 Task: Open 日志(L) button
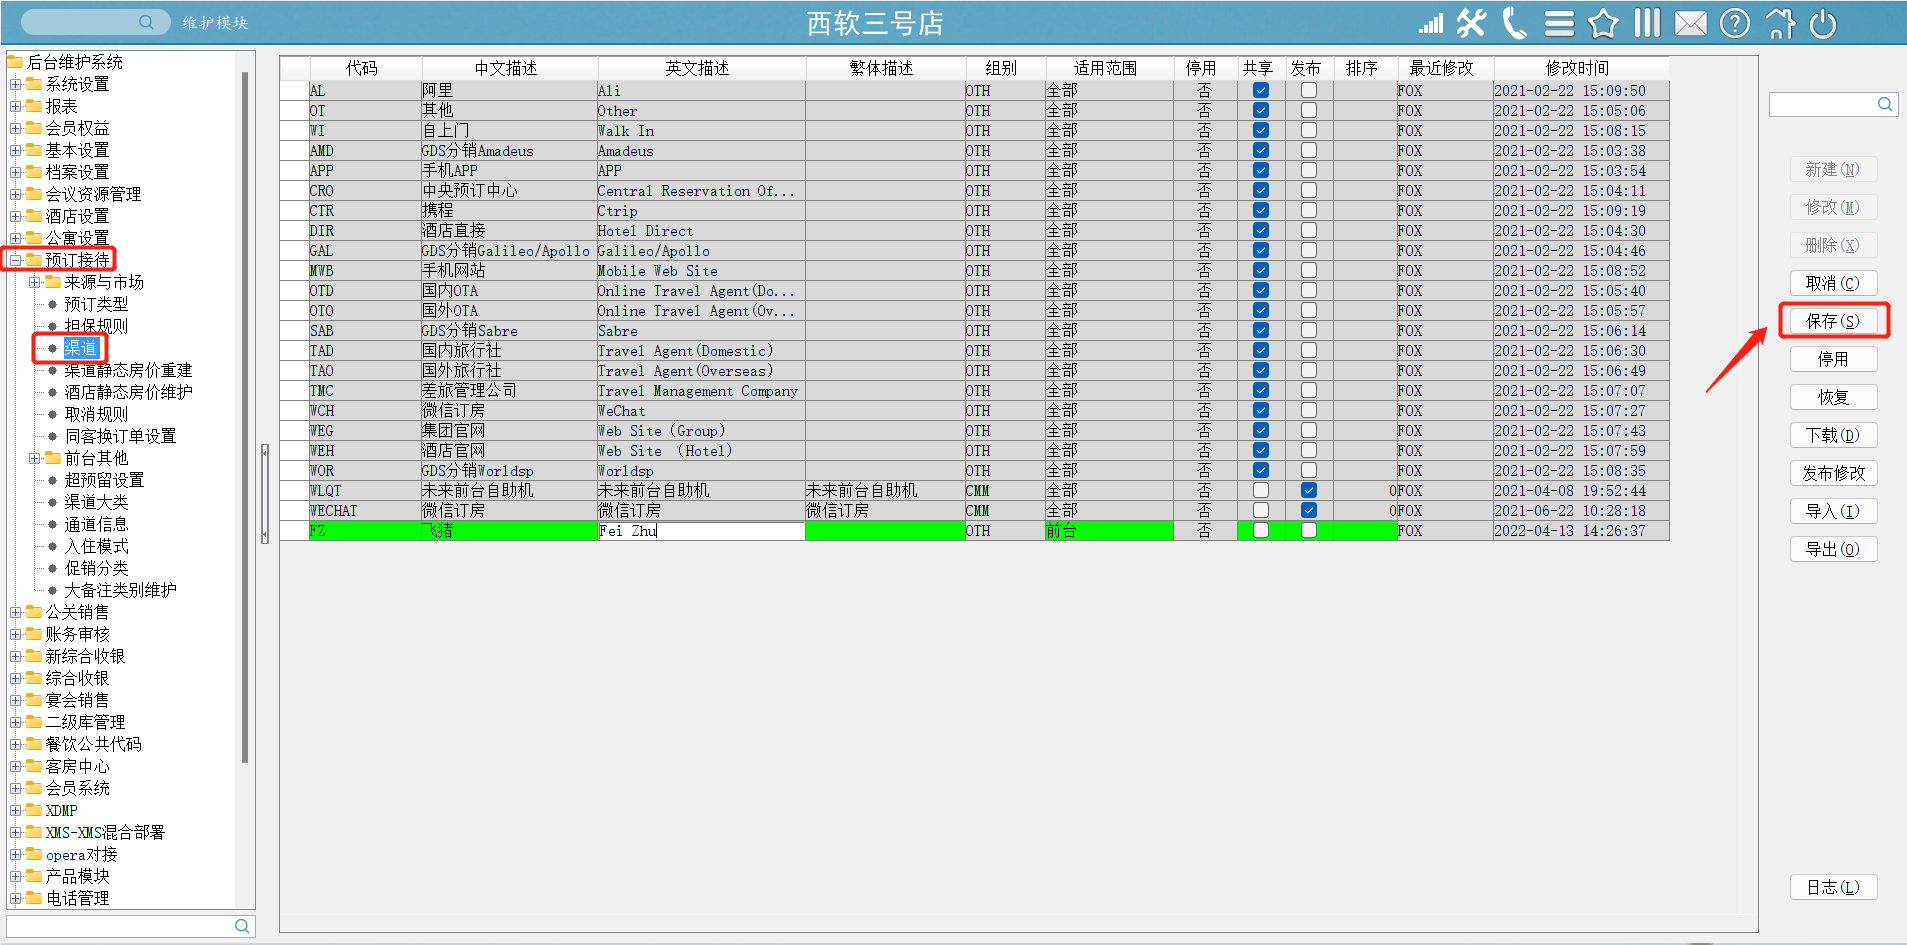[x=1833, y=887]
